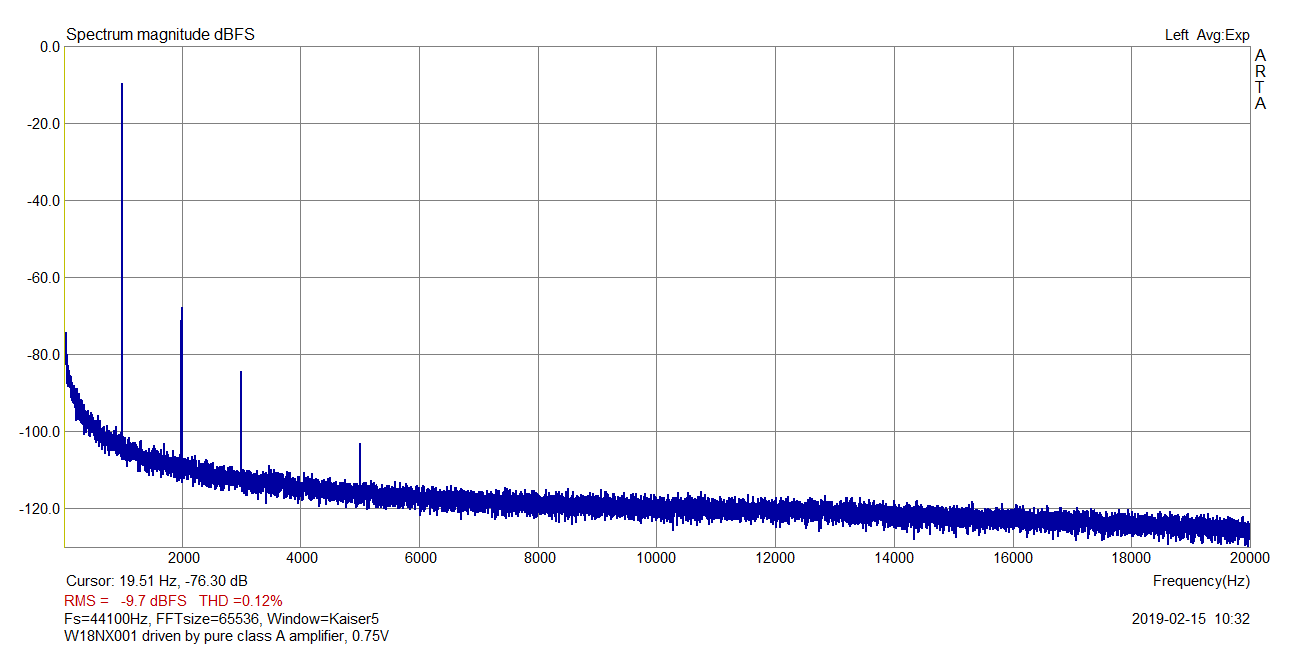Image resolution: width=1314 pixels, height=648 pixels.
Task: Click the 'Left' channel label
Action: (x=1177, y=35)
